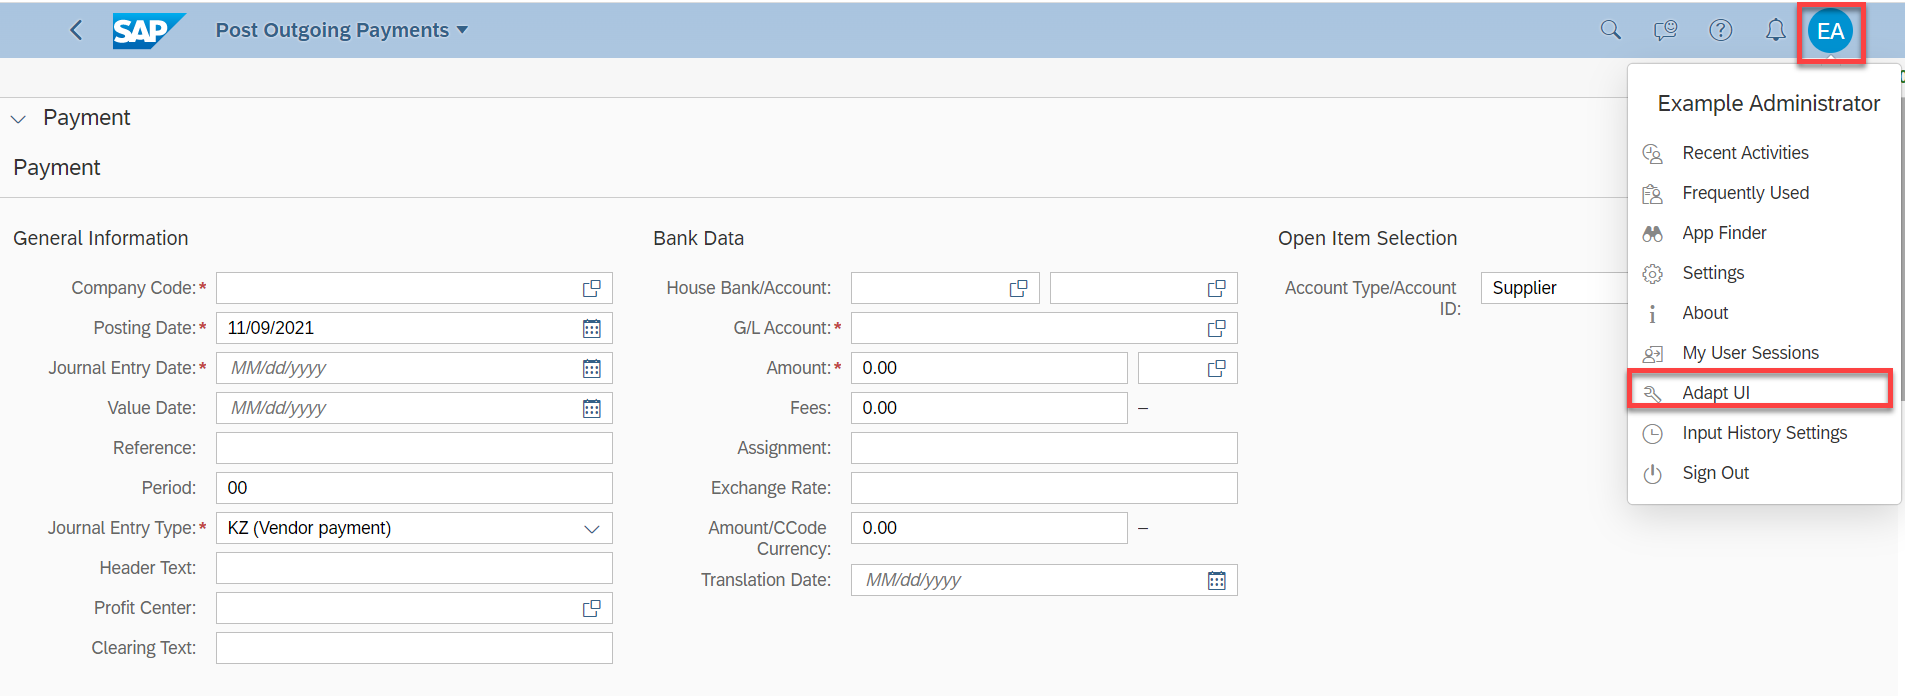Open value help for House Bank field
This screenshot has height=696, width=1905.
coord(1019,288)
